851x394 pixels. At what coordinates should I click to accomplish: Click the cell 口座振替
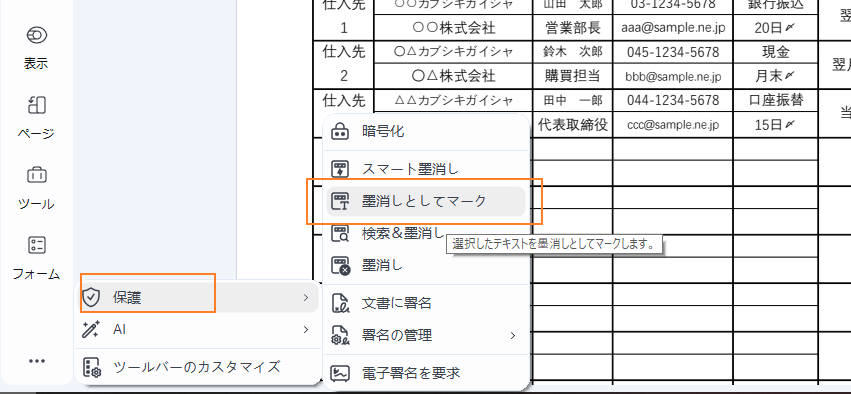pyautogui.click(x=776, y=100)
